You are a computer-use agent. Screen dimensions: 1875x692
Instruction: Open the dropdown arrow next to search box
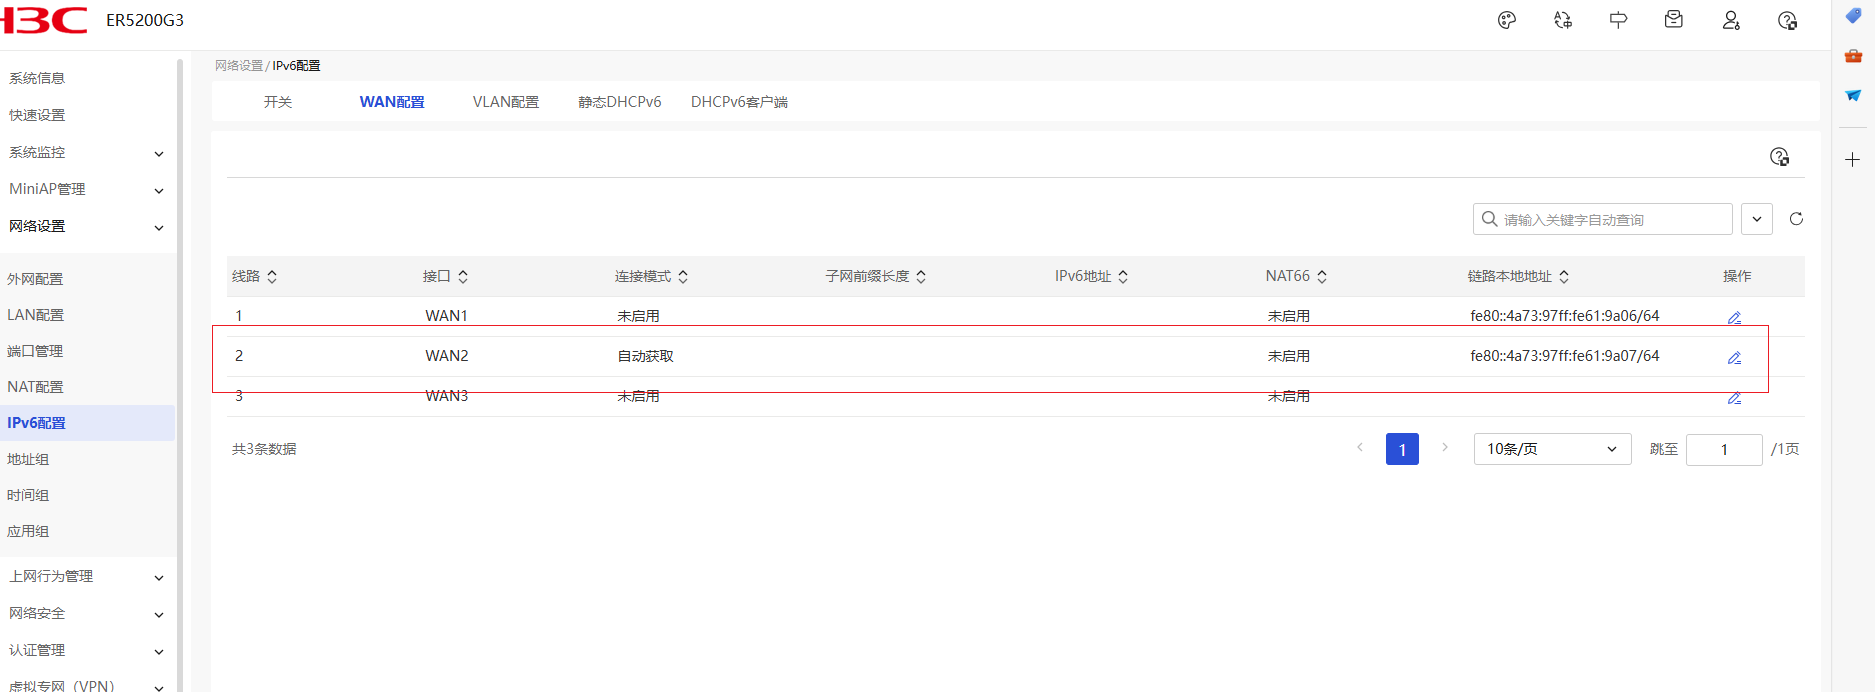pos(1756,219)
